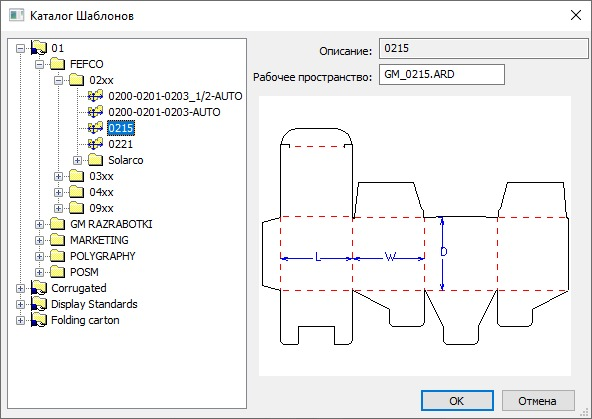Collapse the 01 catalog node
The width and height of the screenshot is (592, 419).
click(x=20, y=48)
